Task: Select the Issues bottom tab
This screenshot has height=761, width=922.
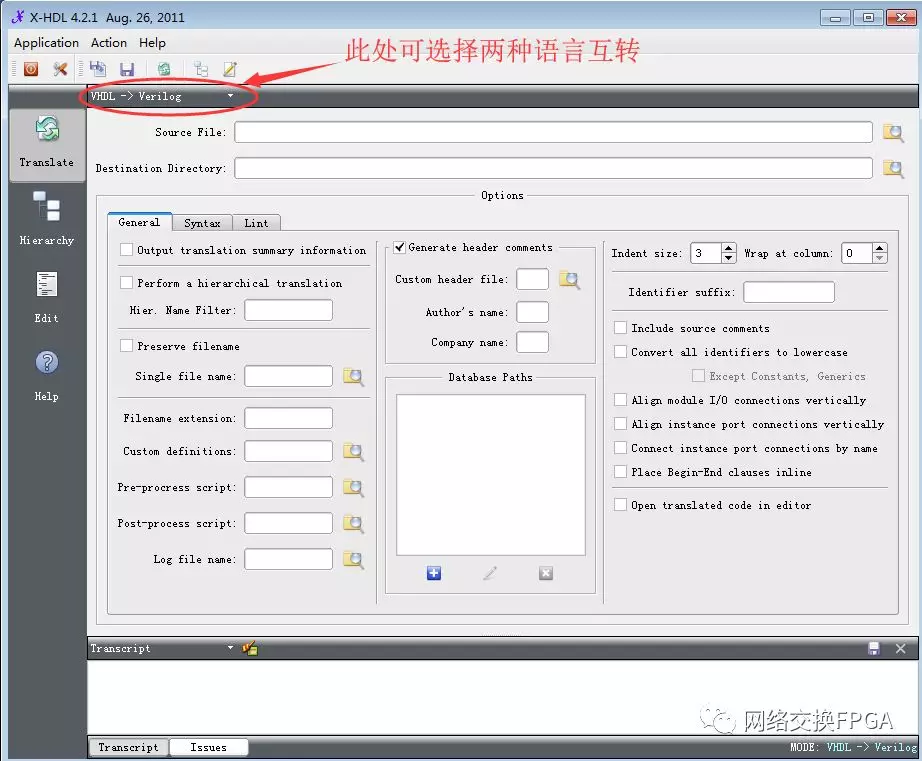Action: coord(208,747)
